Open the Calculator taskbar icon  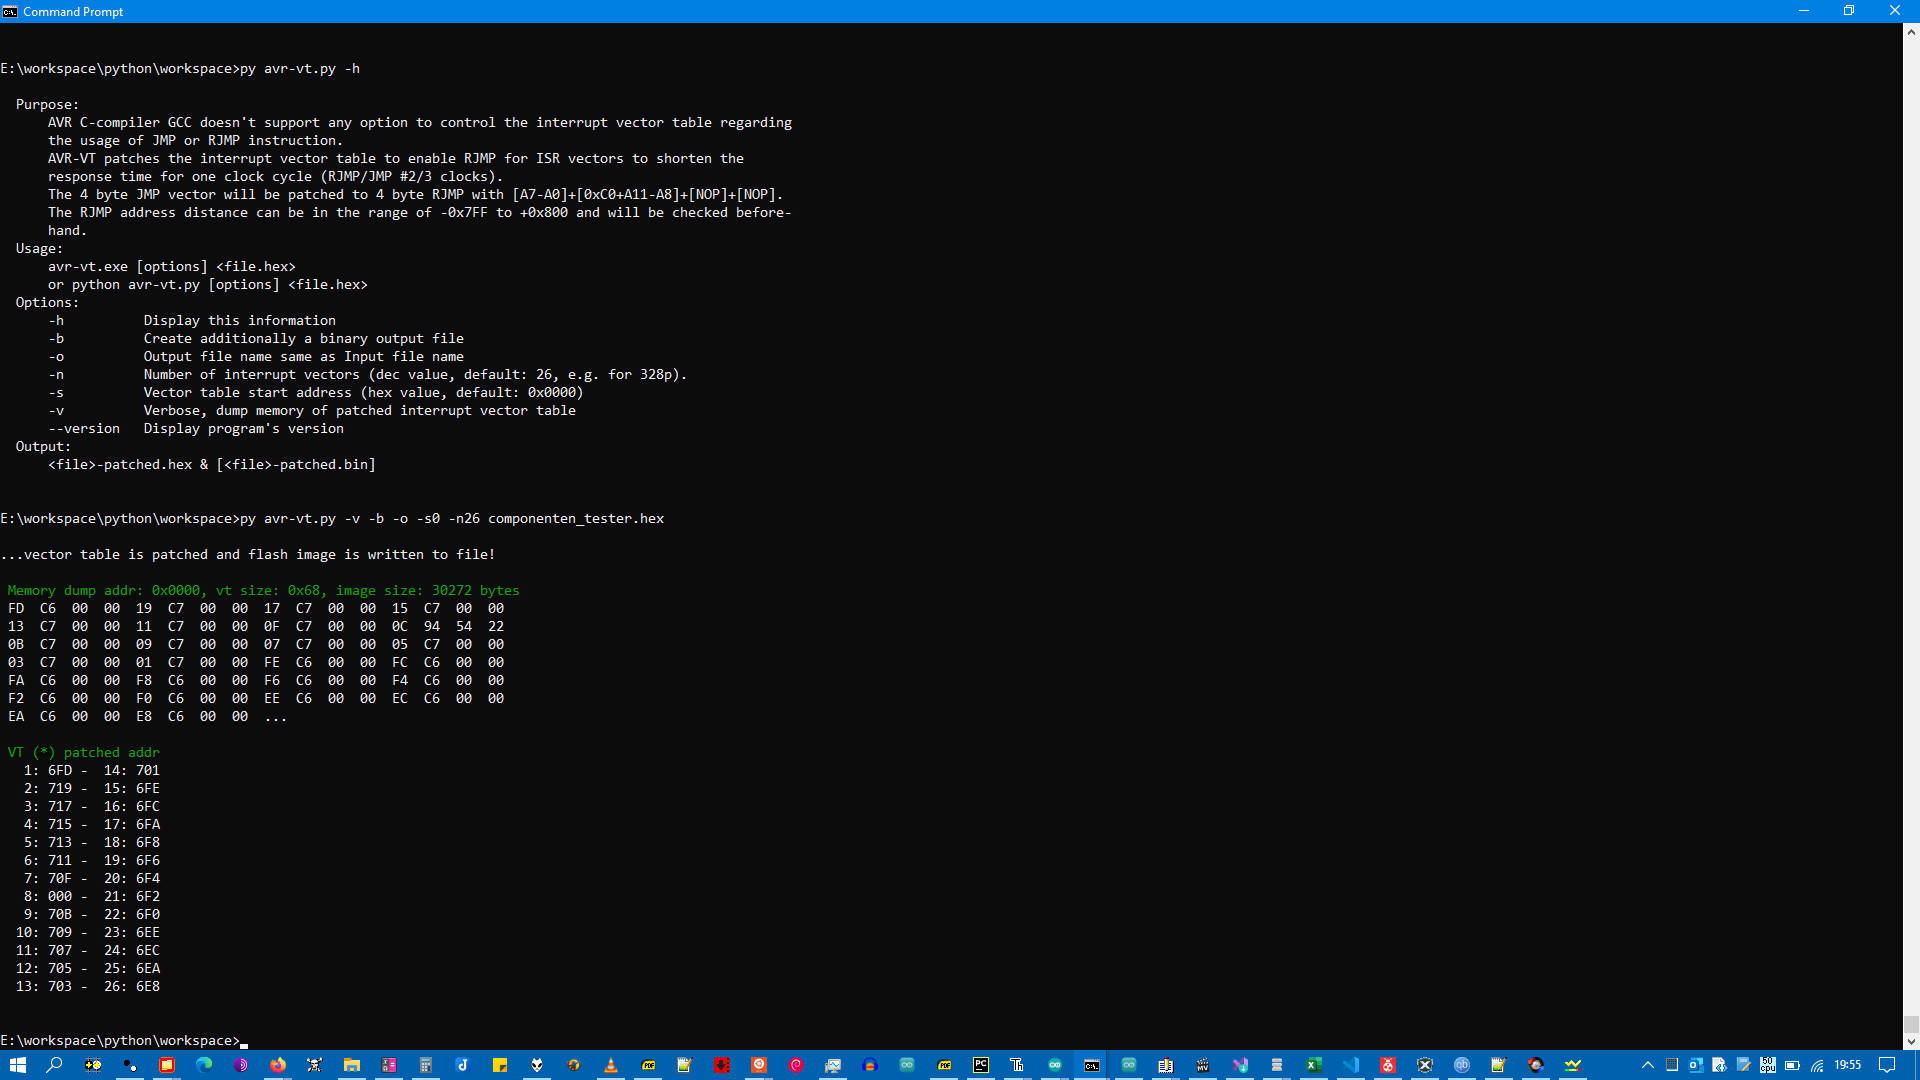point(426,1065)
